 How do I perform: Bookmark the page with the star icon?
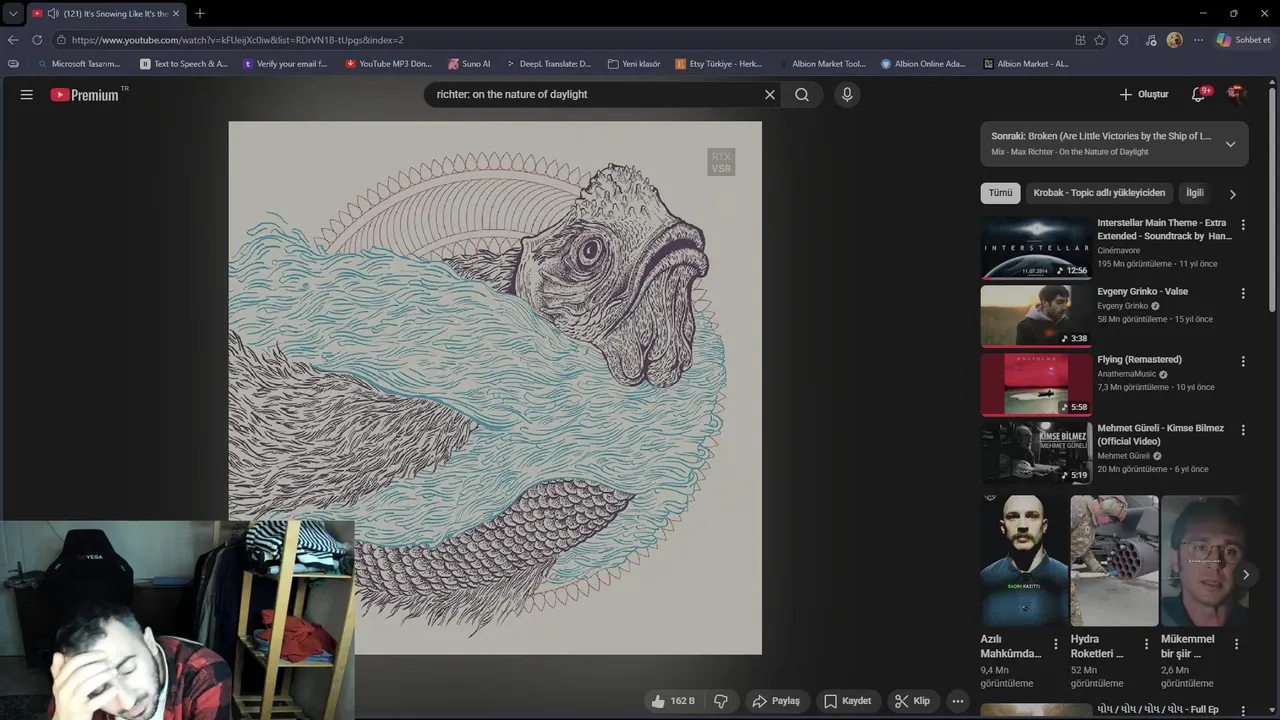1099,40
